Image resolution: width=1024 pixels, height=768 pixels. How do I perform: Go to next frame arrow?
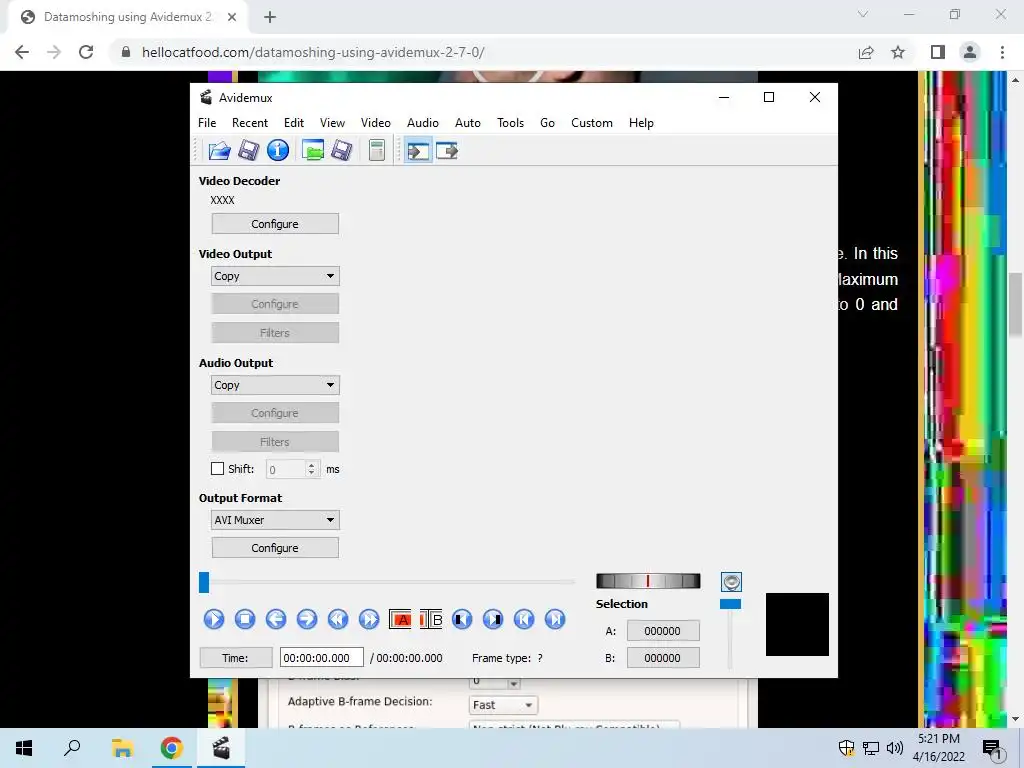(307, 619)
